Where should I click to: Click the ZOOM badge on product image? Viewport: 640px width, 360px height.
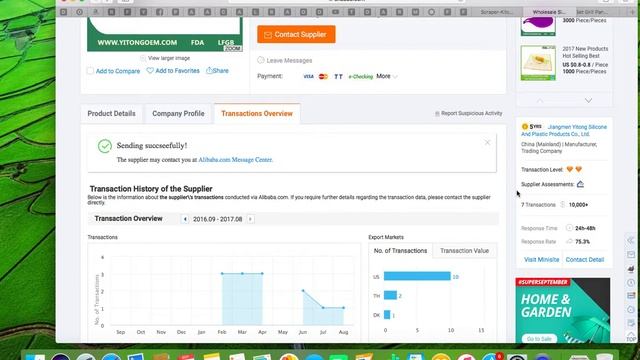(x=233, y=49)
